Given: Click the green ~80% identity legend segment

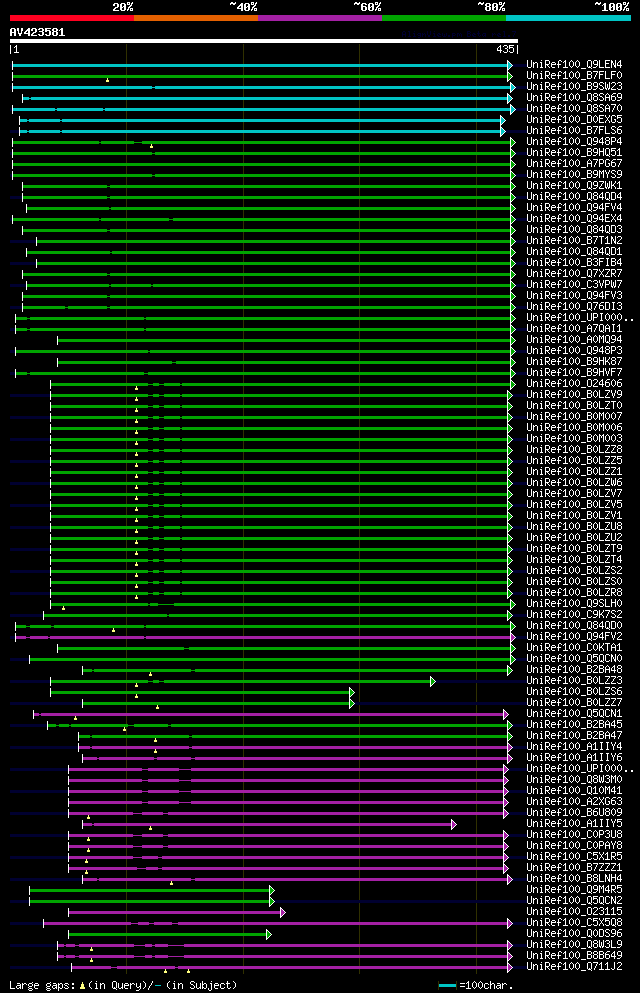Looking at the screenshot, I should (x=444, y=18).
